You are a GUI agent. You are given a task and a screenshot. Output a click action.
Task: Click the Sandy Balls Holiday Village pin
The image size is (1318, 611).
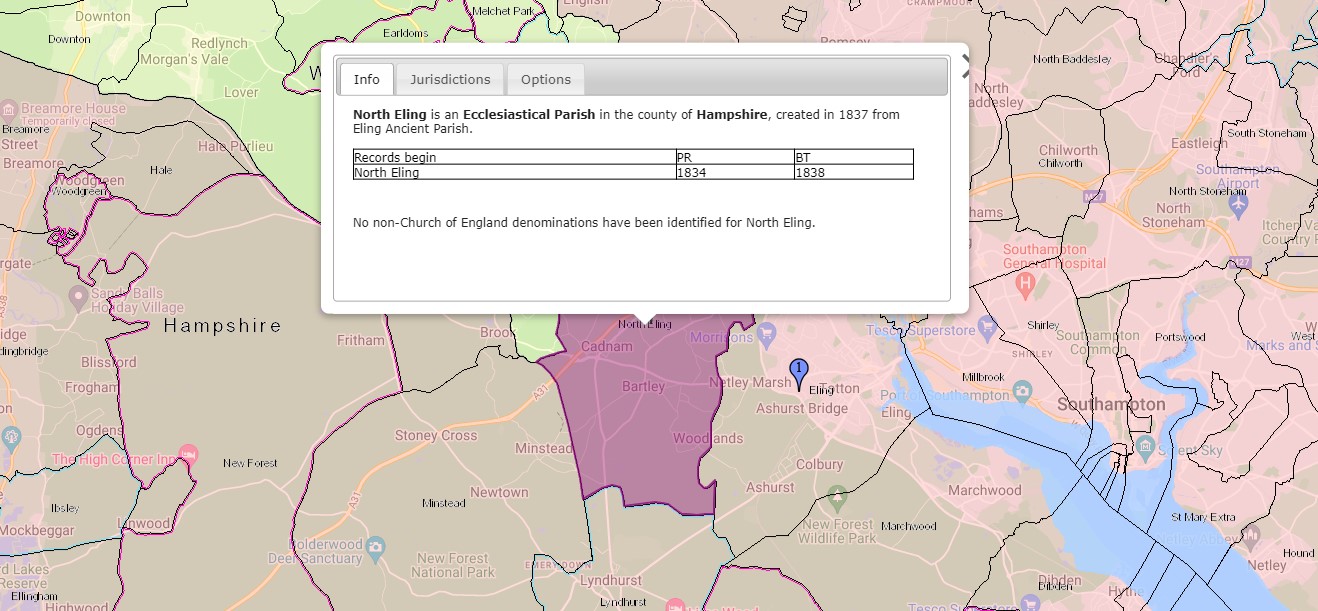(x=78, y=297)
